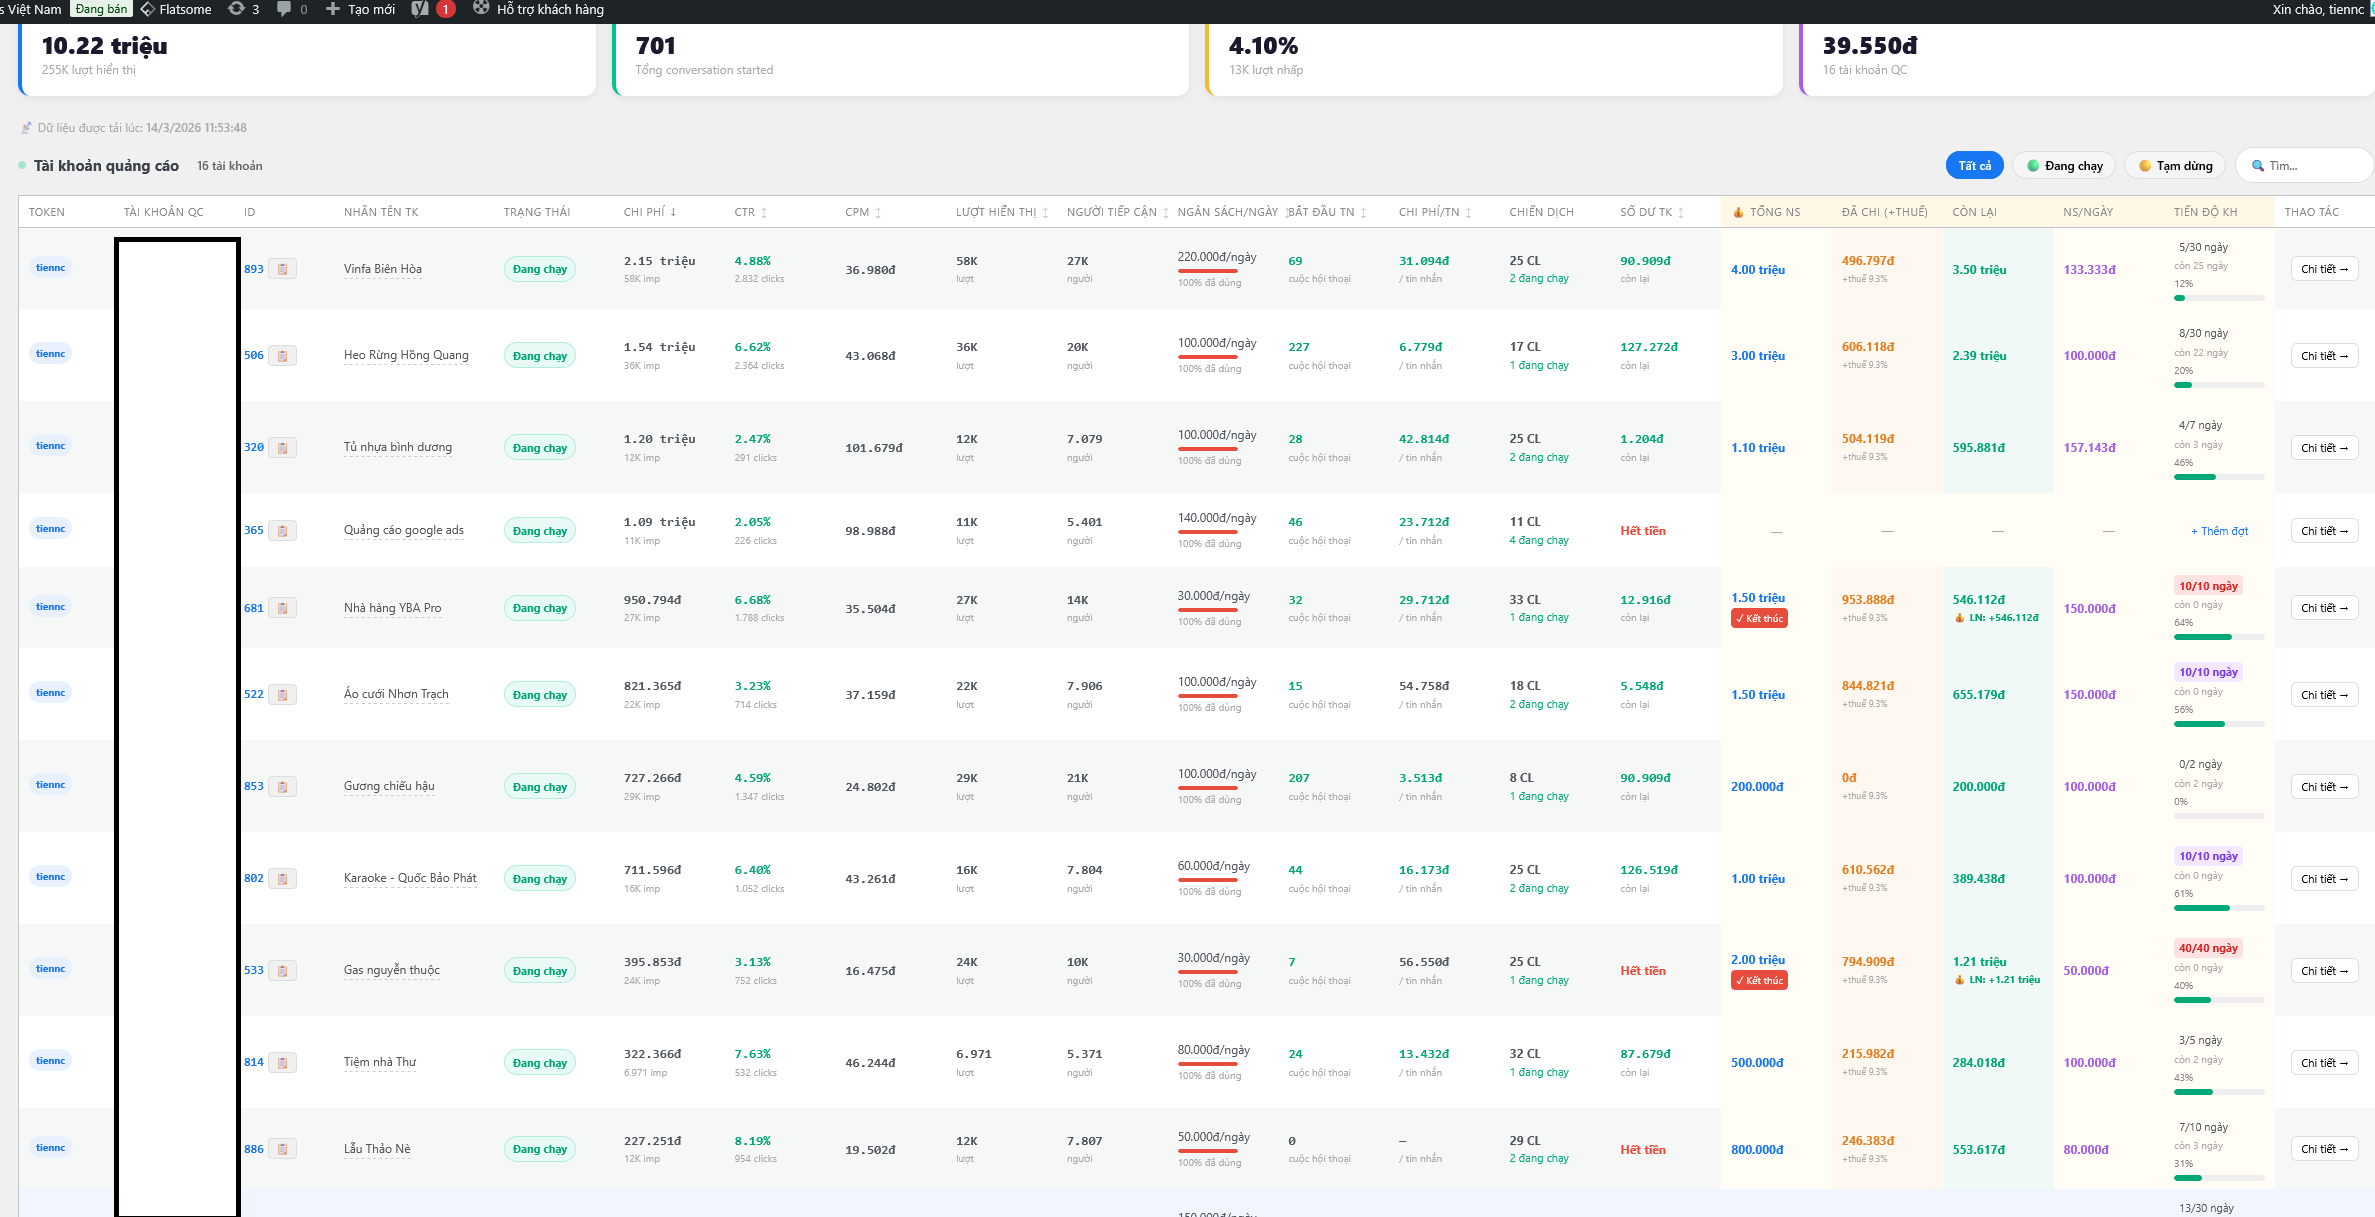Click clipboard icon next to ID 681
2375x1217 pixels.
[283, 608]
